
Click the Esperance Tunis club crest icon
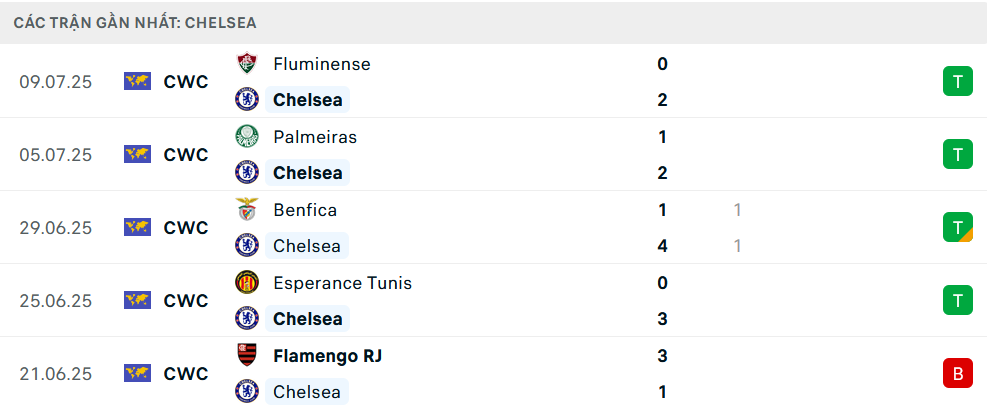click(247, 283)
